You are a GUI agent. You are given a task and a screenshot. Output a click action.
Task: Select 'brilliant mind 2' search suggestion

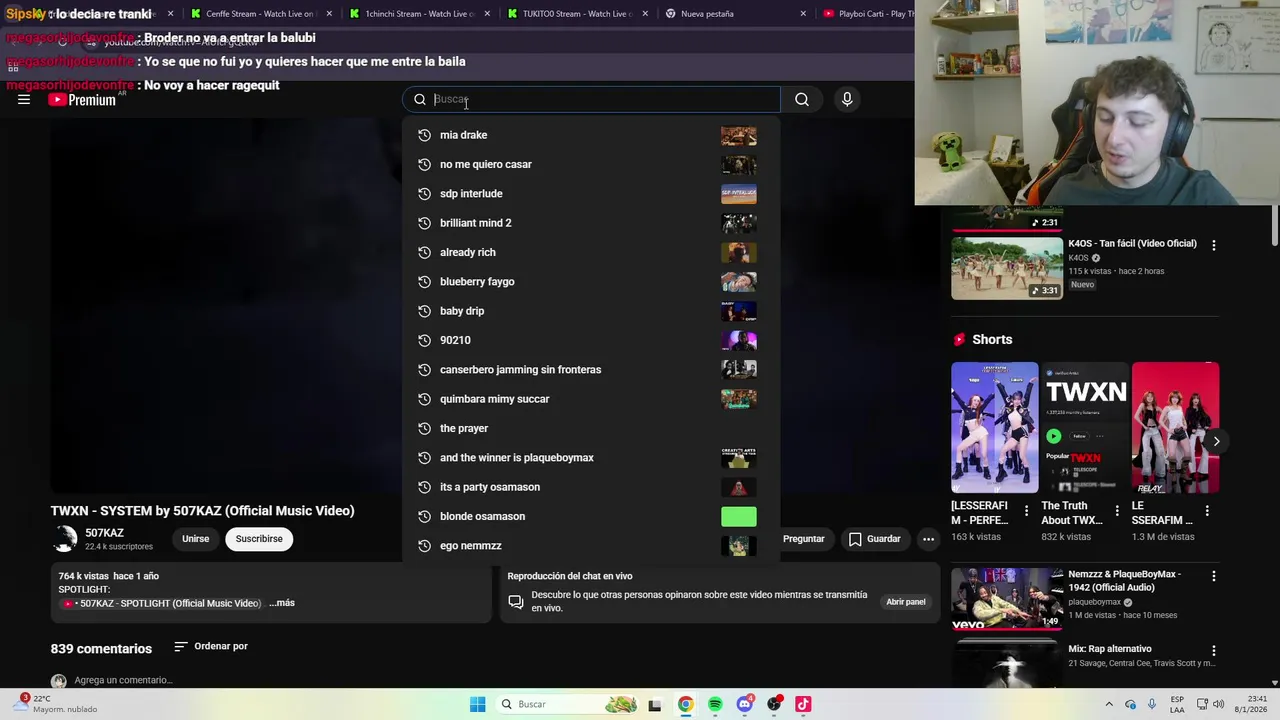[x=591, y=223]
